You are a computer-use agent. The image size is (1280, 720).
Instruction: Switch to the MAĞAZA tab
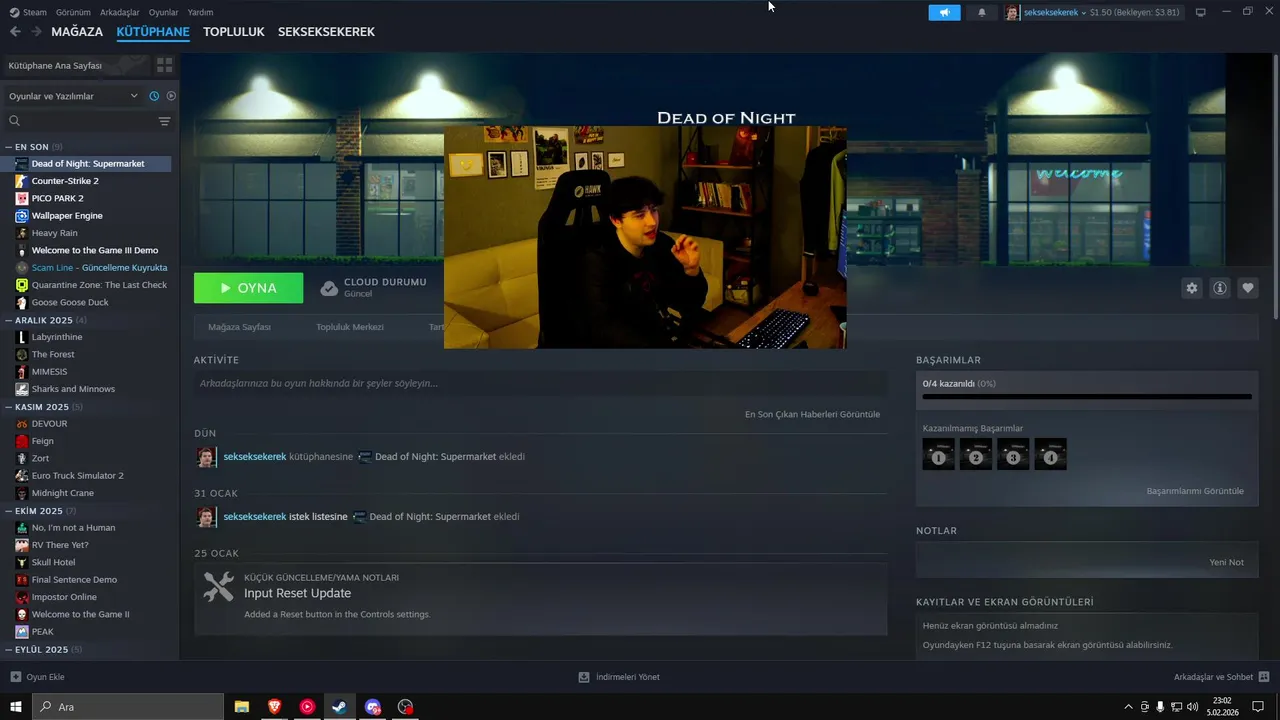77,32
